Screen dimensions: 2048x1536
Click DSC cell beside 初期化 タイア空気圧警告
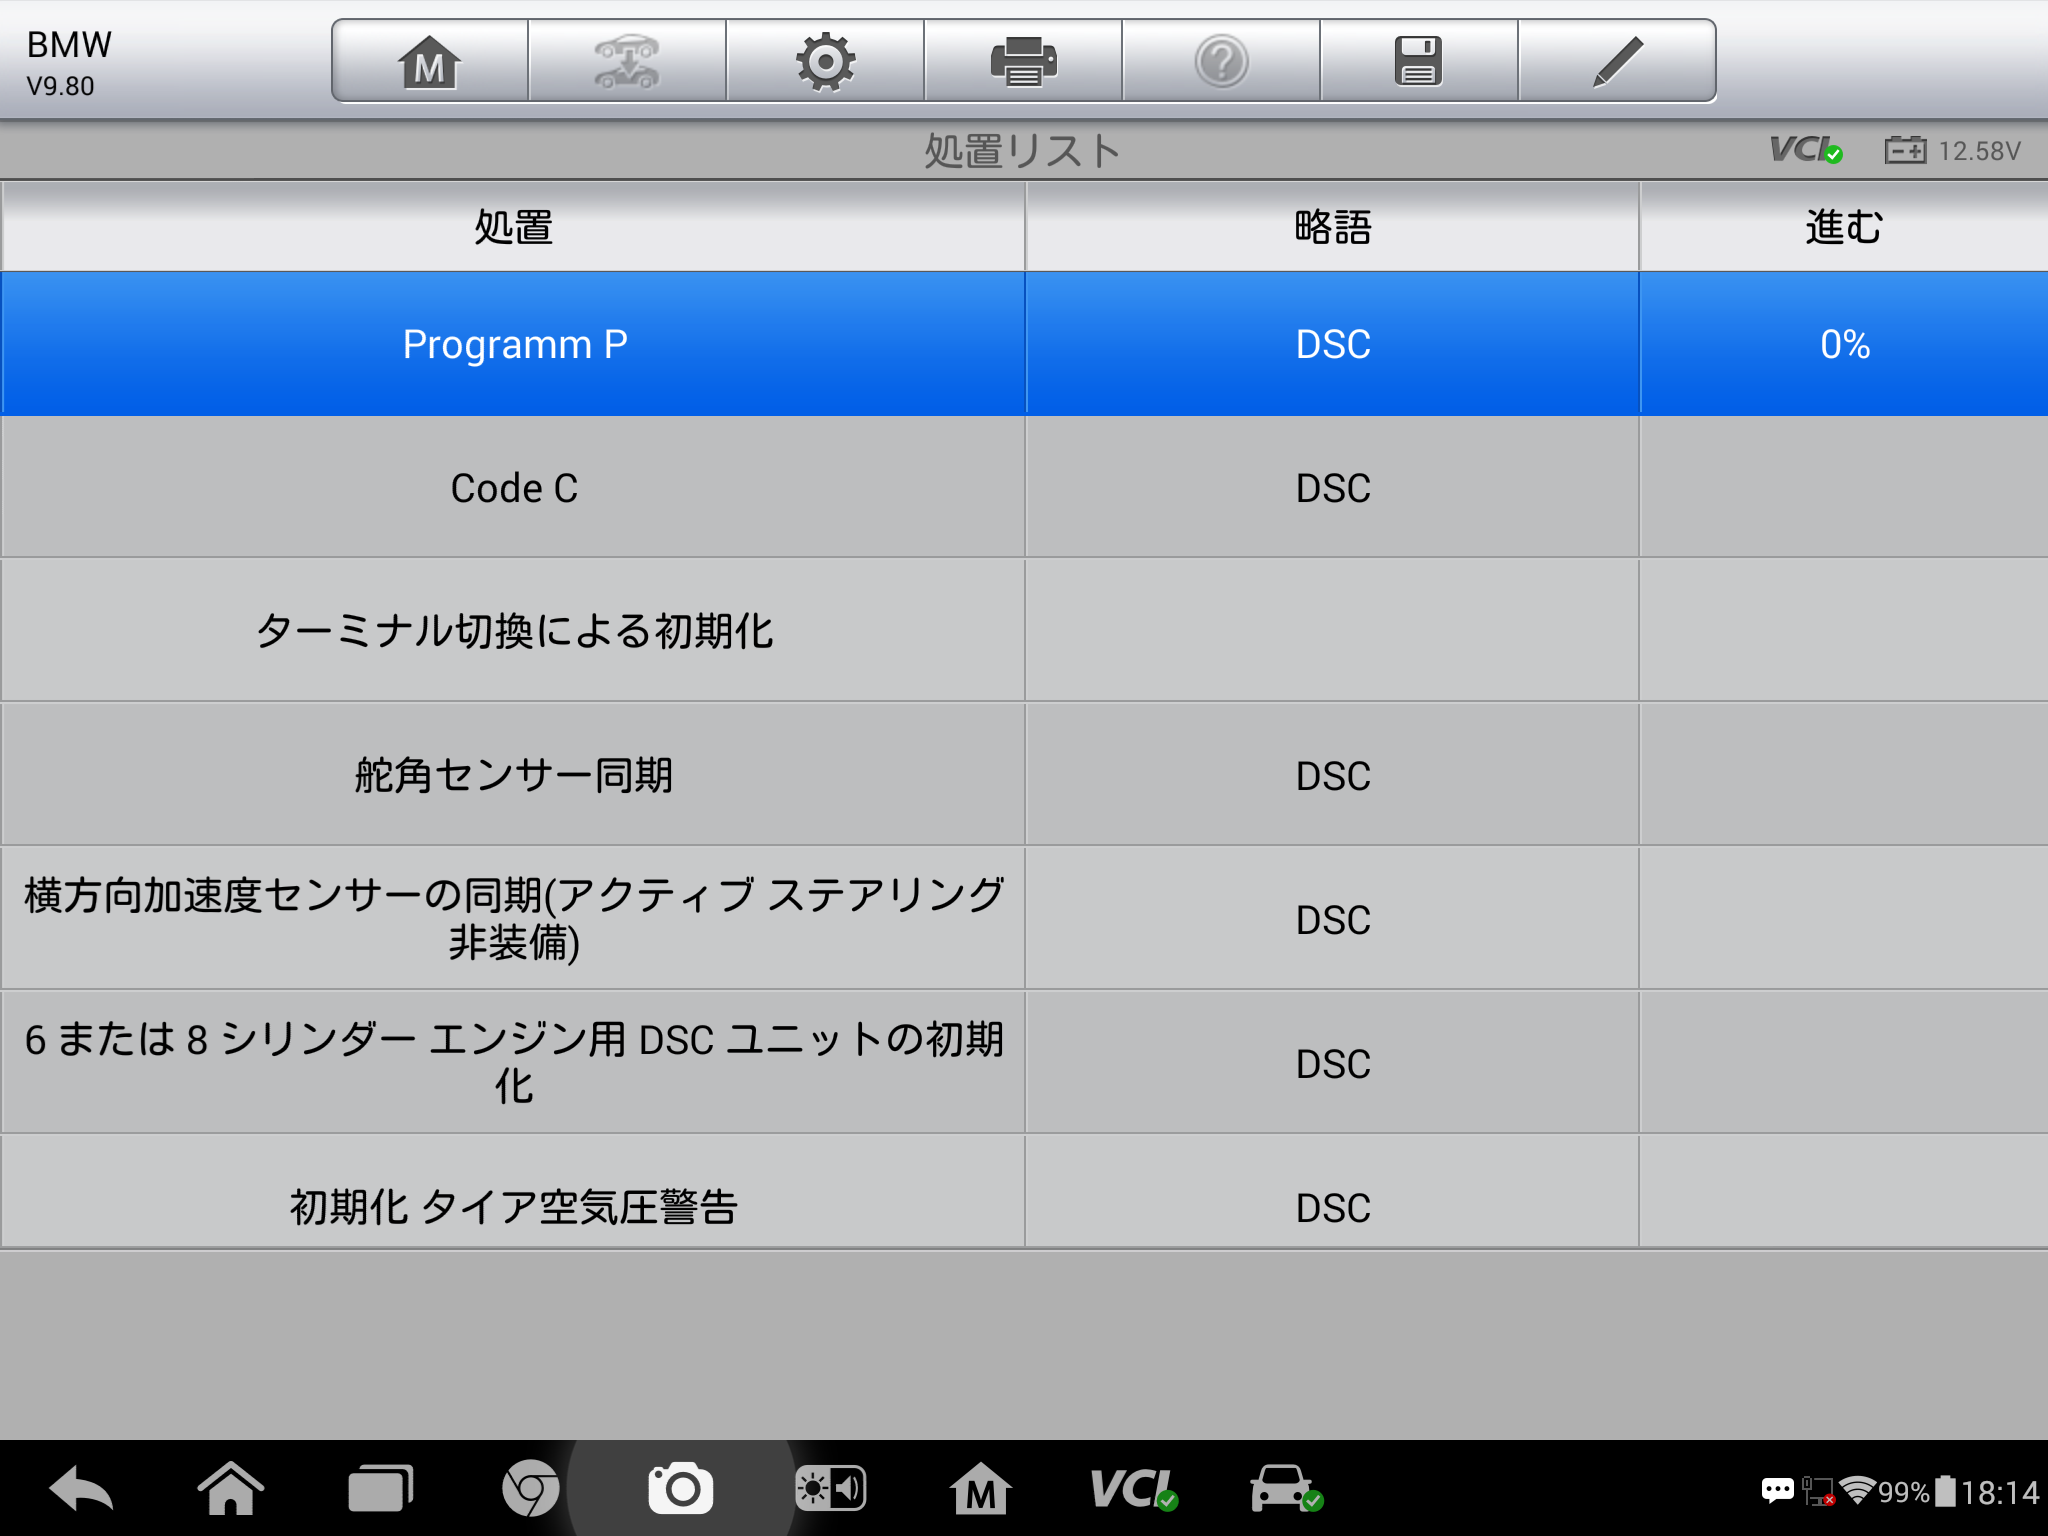coord(1333,1193)
